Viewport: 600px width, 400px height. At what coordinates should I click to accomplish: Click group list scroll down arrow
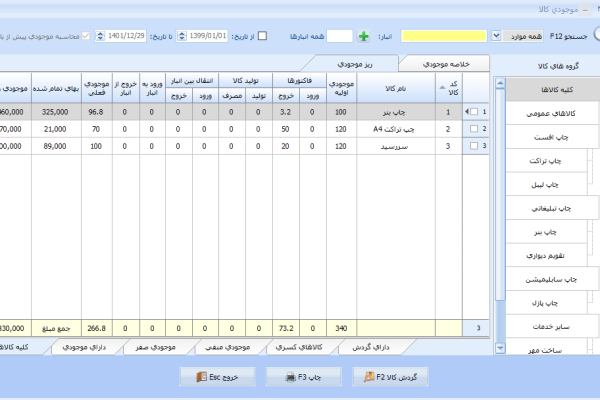500,348
